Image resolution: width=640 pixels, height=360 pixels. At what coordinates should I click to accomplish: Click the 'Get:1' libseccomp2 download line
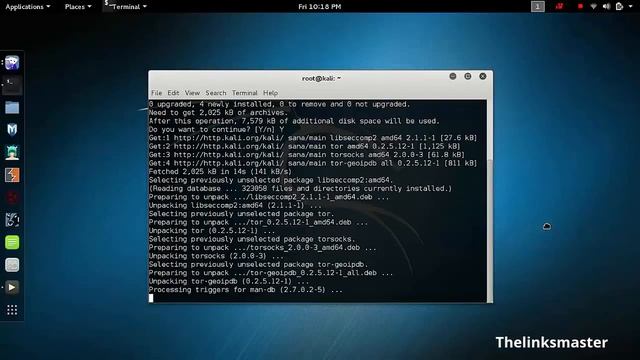(313, 138)
